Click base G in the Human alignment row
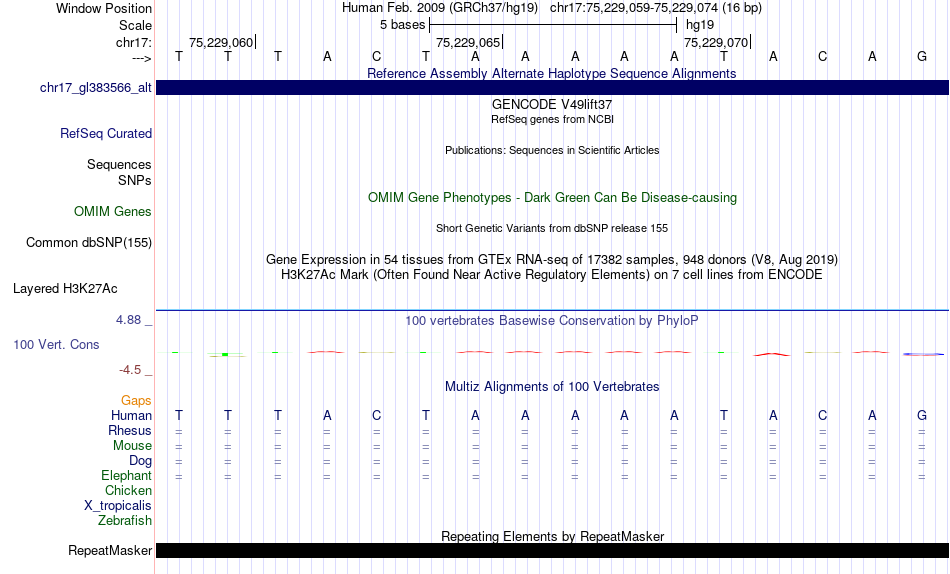The image size is (950, 574). click(922, 415)
